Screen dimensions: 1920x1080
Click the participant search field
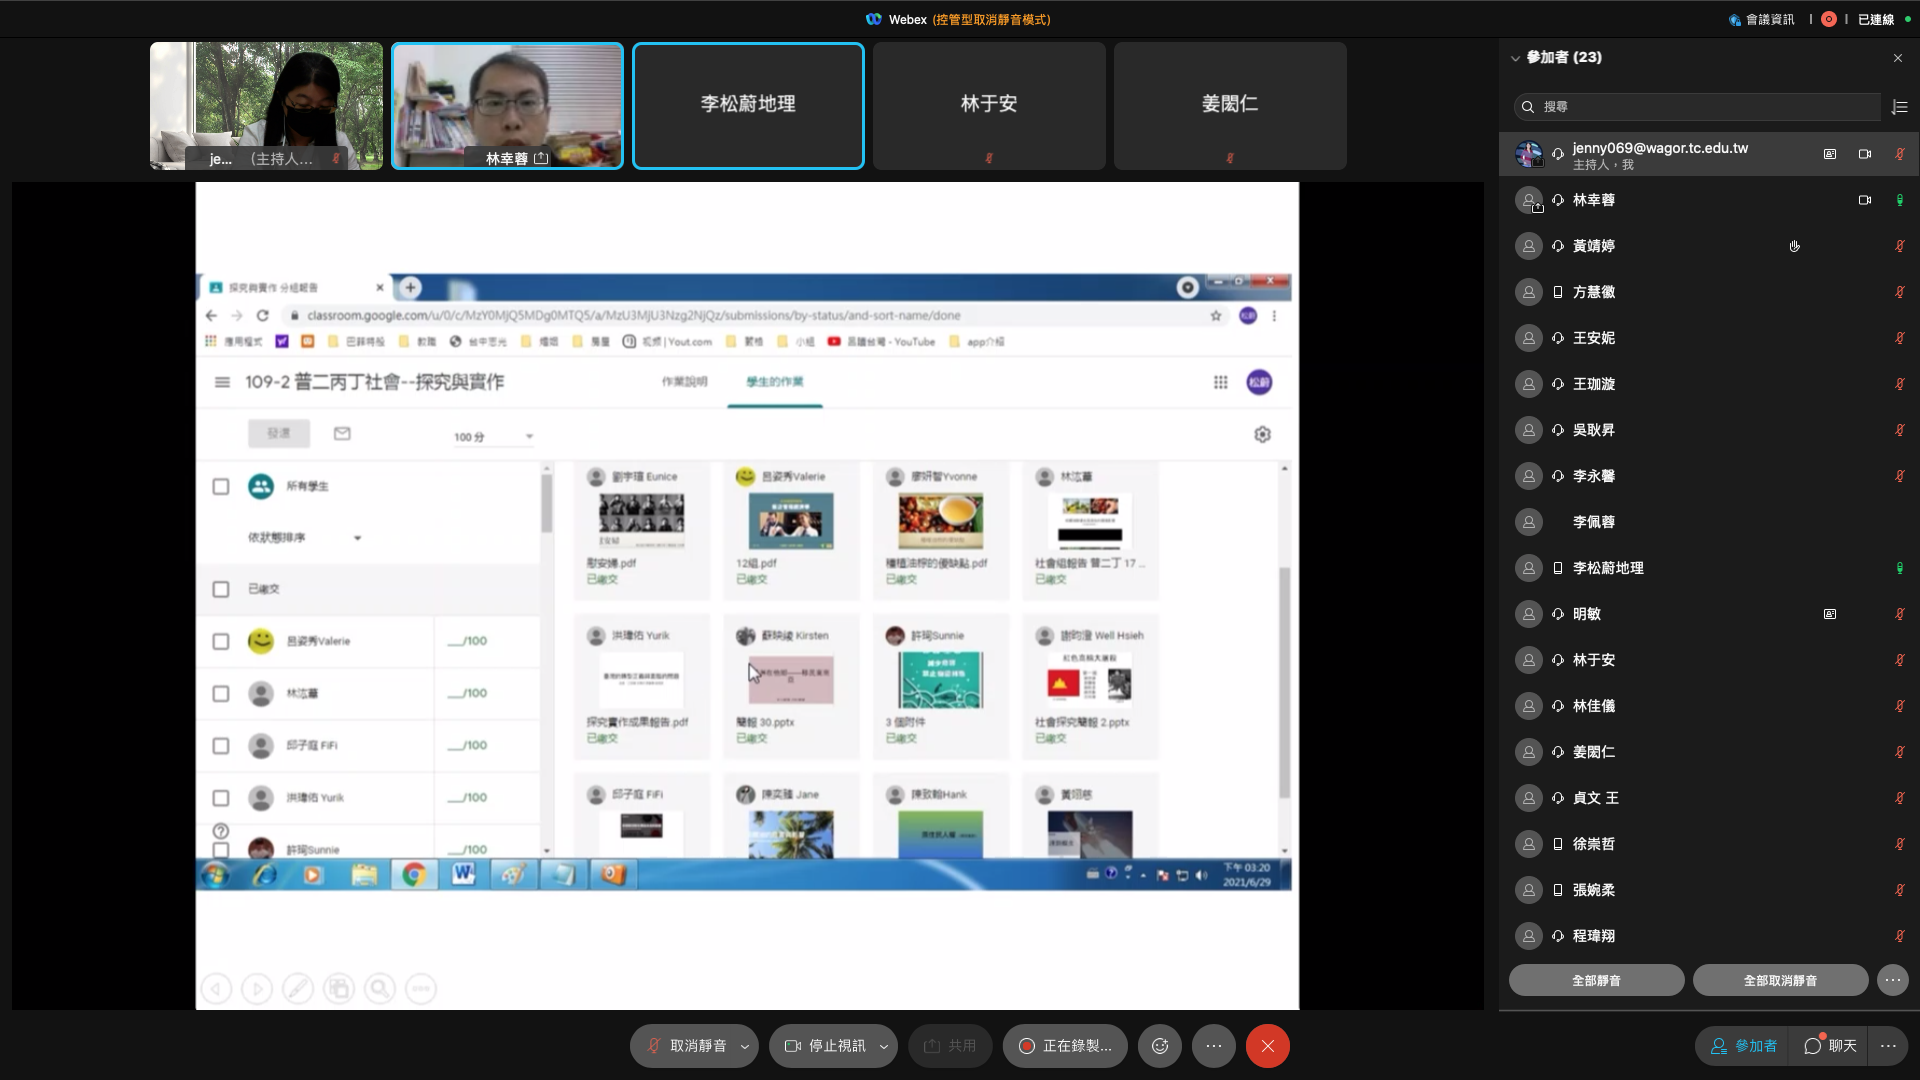(1700, 107)
